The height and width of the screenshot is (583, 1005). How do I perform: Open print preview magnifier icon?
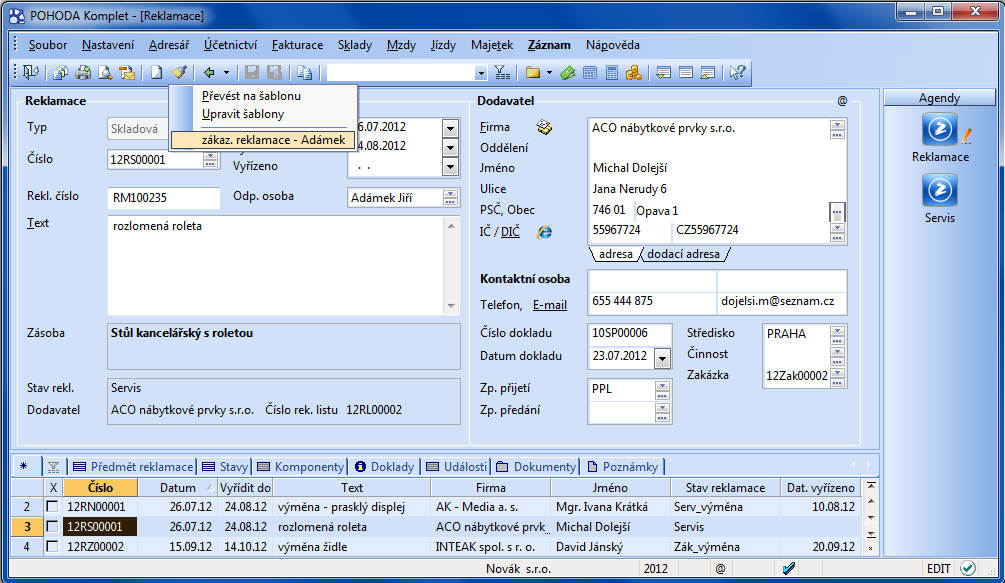104,72
